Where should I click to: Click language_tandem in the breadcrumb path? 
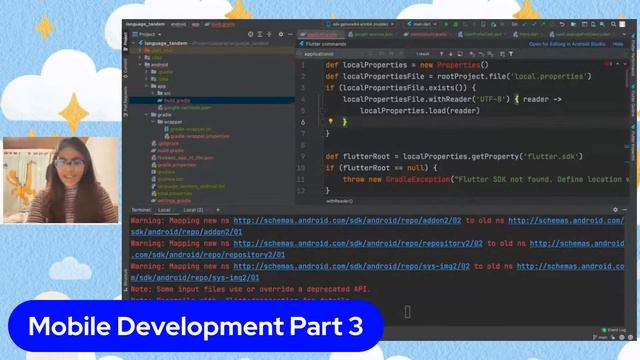tap(145, 24)
